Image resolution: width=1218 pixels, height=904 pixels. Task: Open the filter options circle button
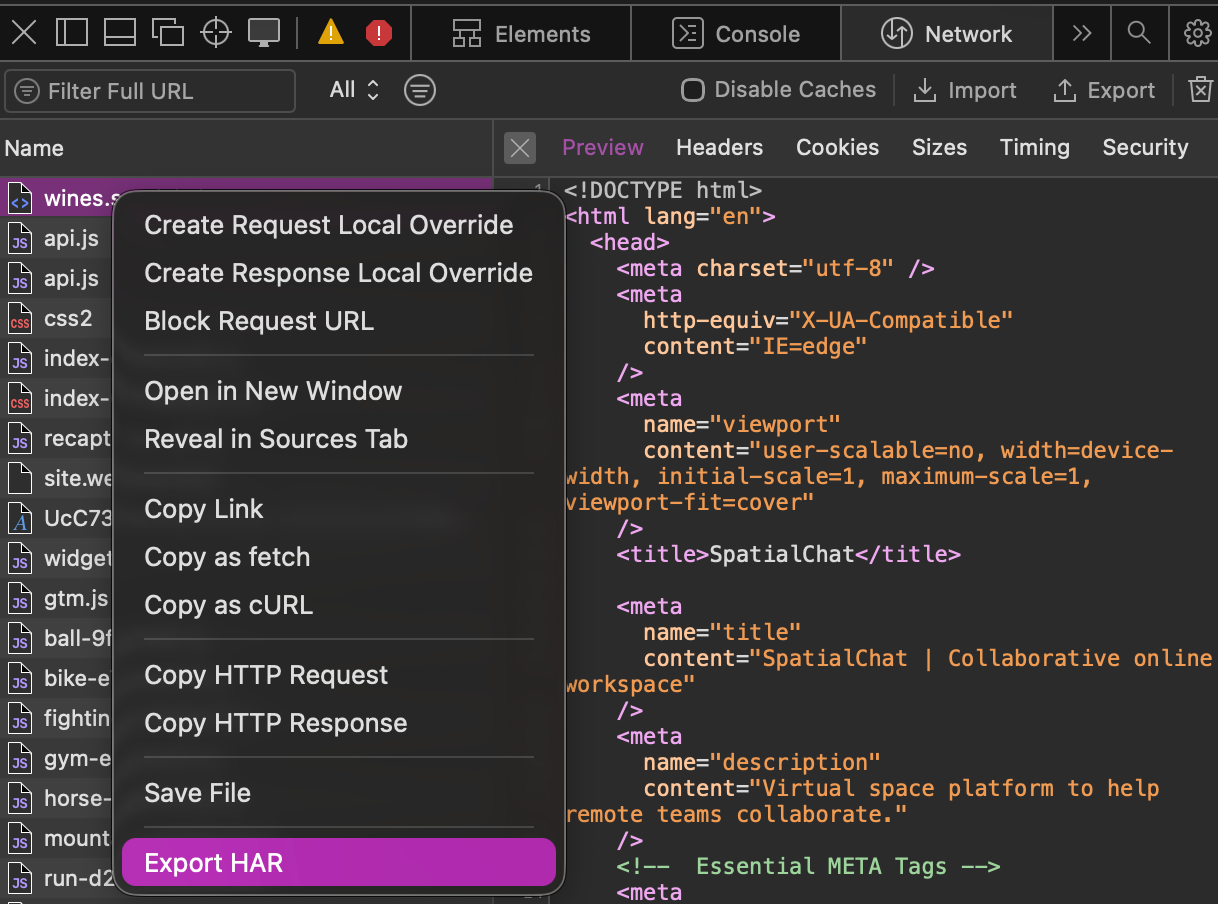pyautogui.click(x=420, y=90)
